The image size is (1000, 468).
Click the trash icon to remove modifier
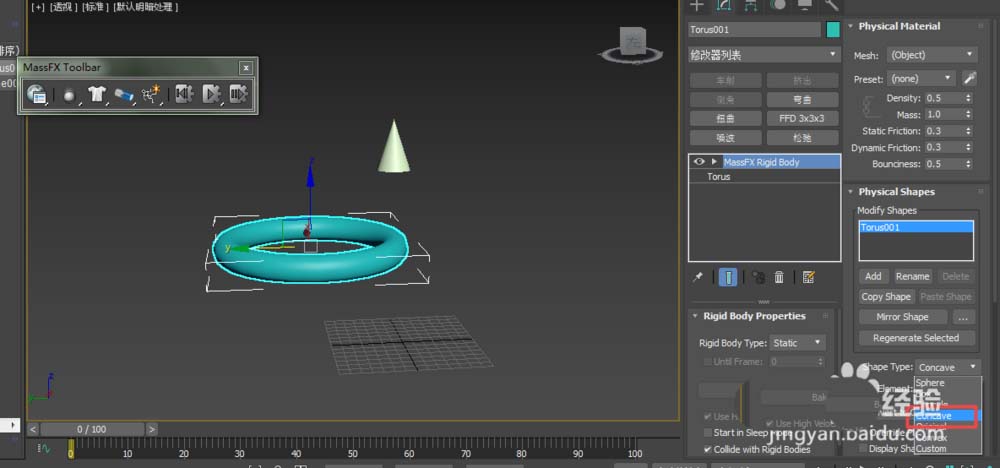778,277
